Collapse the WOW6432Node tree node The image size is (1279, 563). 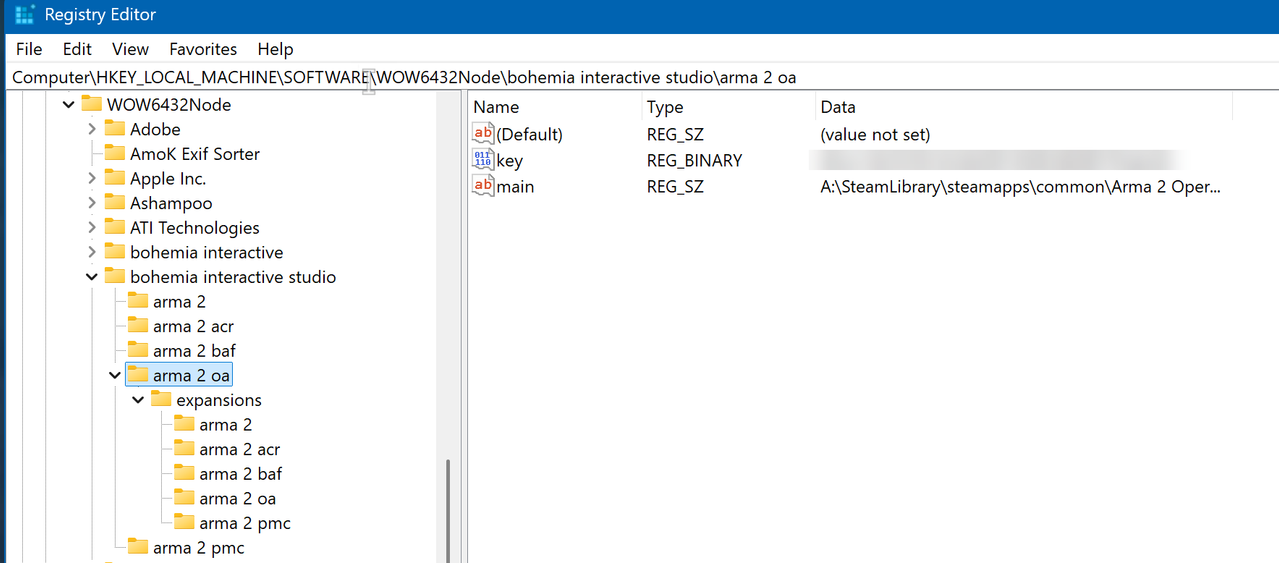(x=68, y=104)
